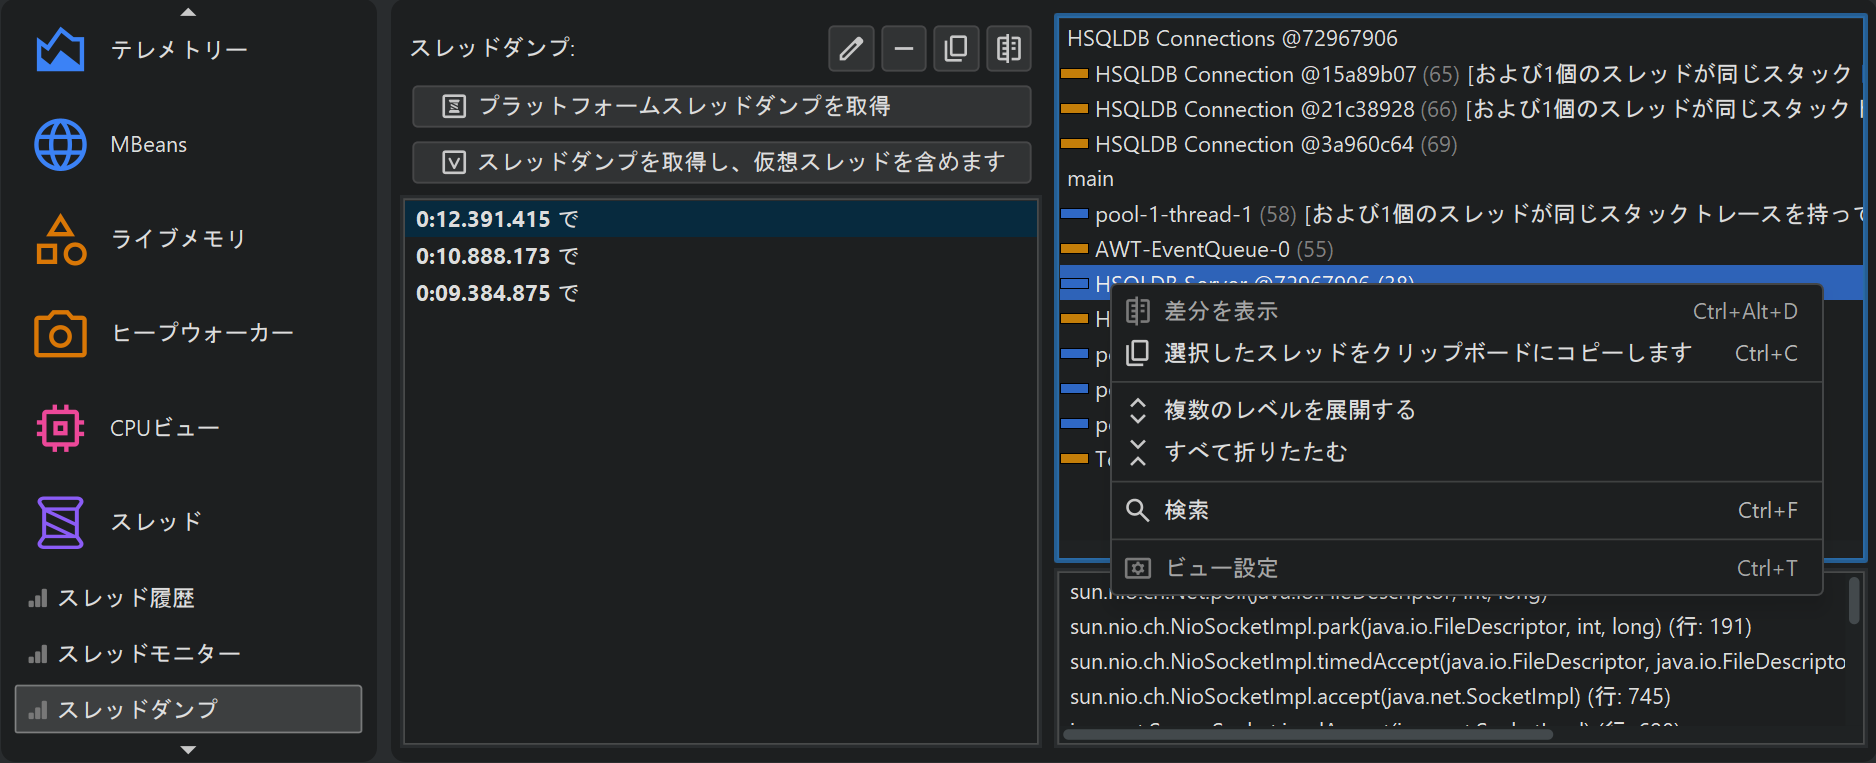
Task: Select 検索 in the context menu
Action: pos(1187,510)
